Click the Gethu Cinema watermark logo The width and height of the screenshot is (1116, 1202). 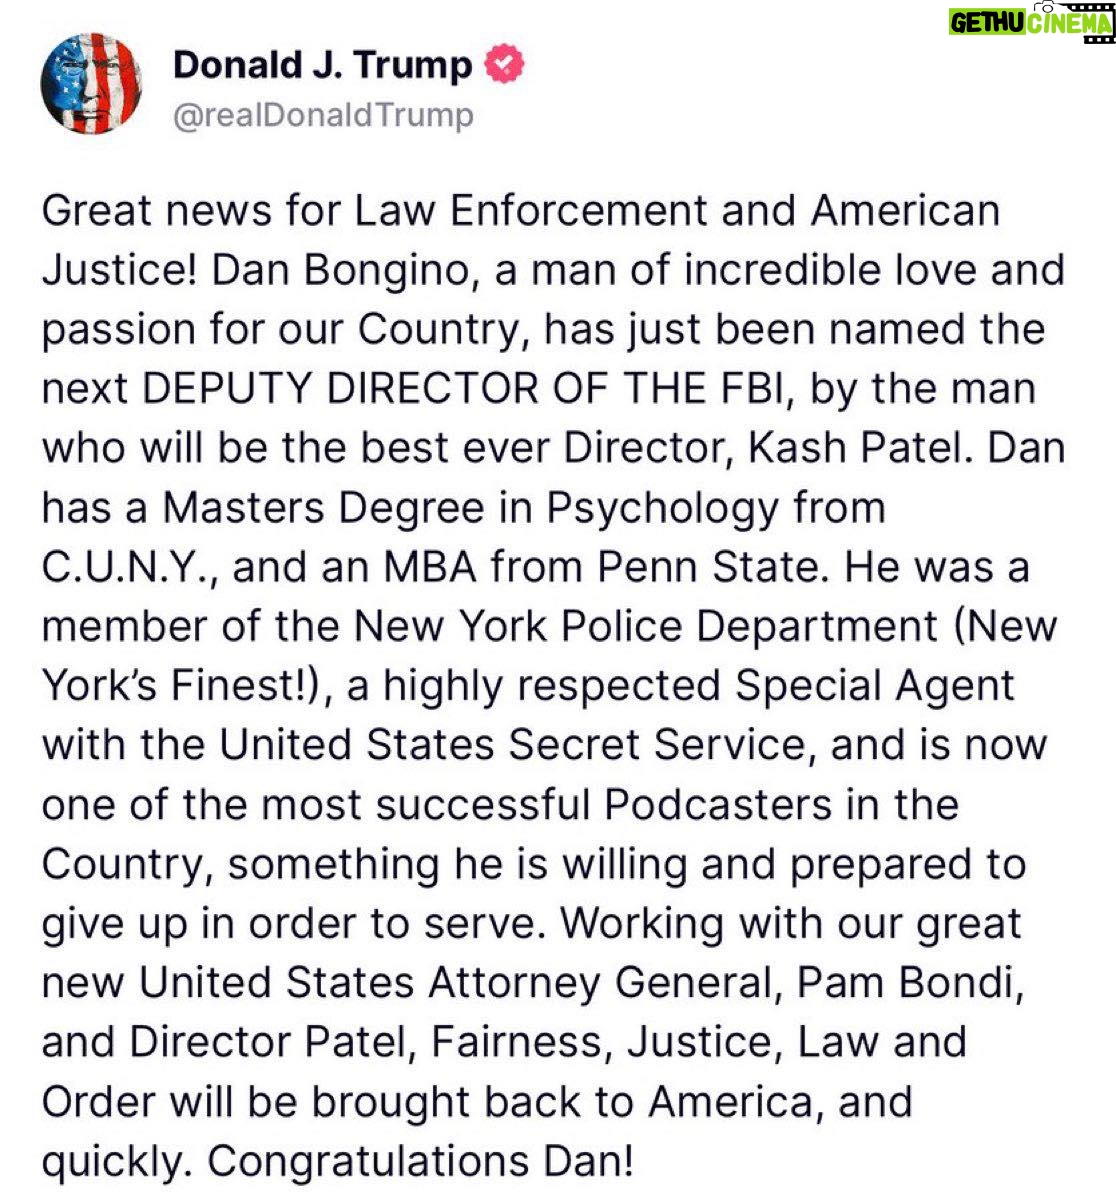(1031, 23)
